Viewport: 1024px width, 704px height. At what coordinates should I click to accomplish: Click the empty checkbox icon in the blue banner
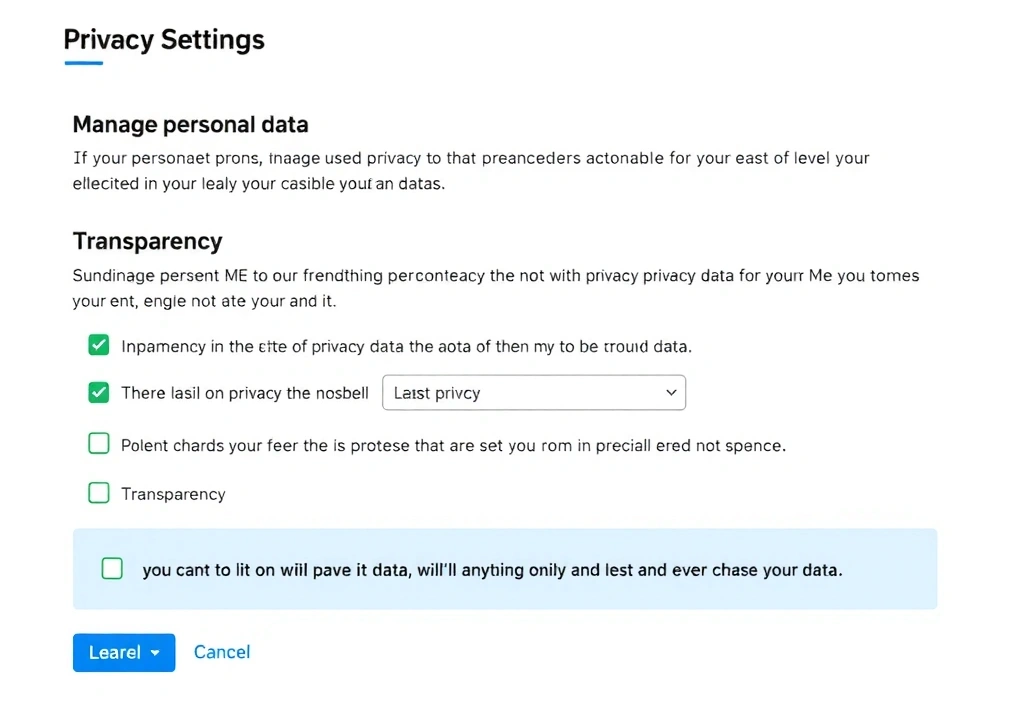[x=111, y=569]
